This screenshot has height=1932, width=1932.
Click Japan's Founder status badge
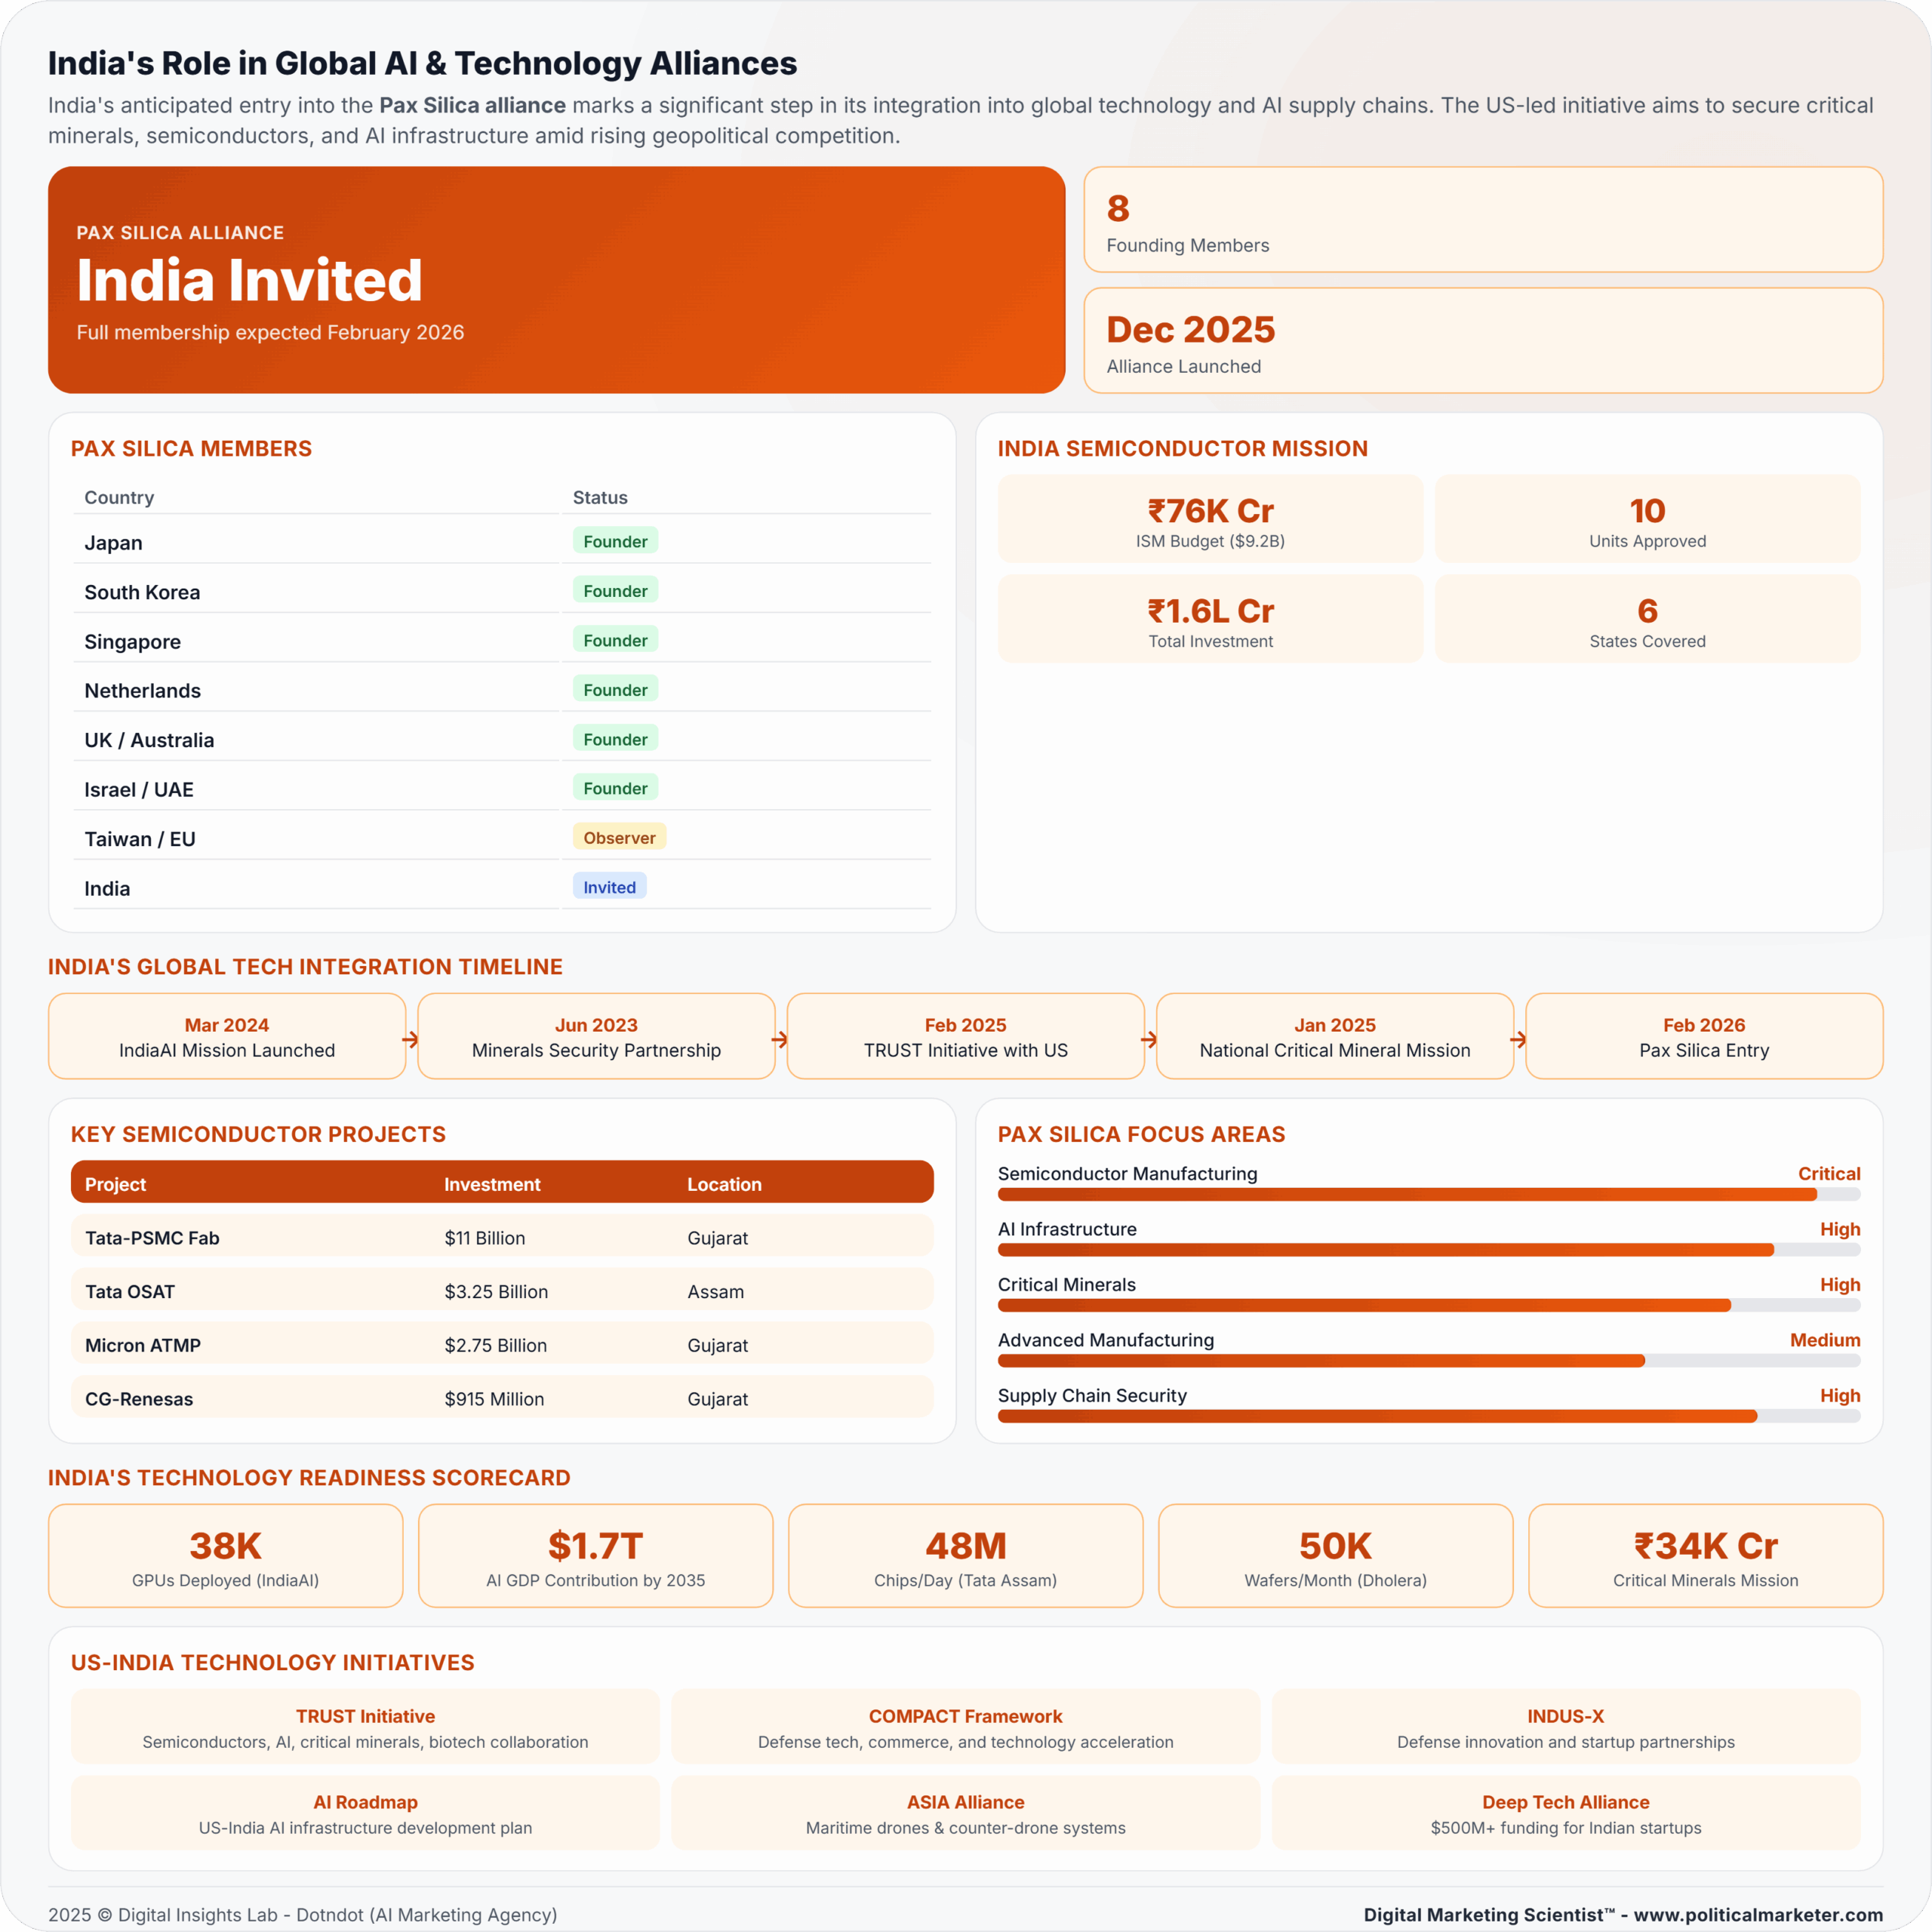click(615, 541)
